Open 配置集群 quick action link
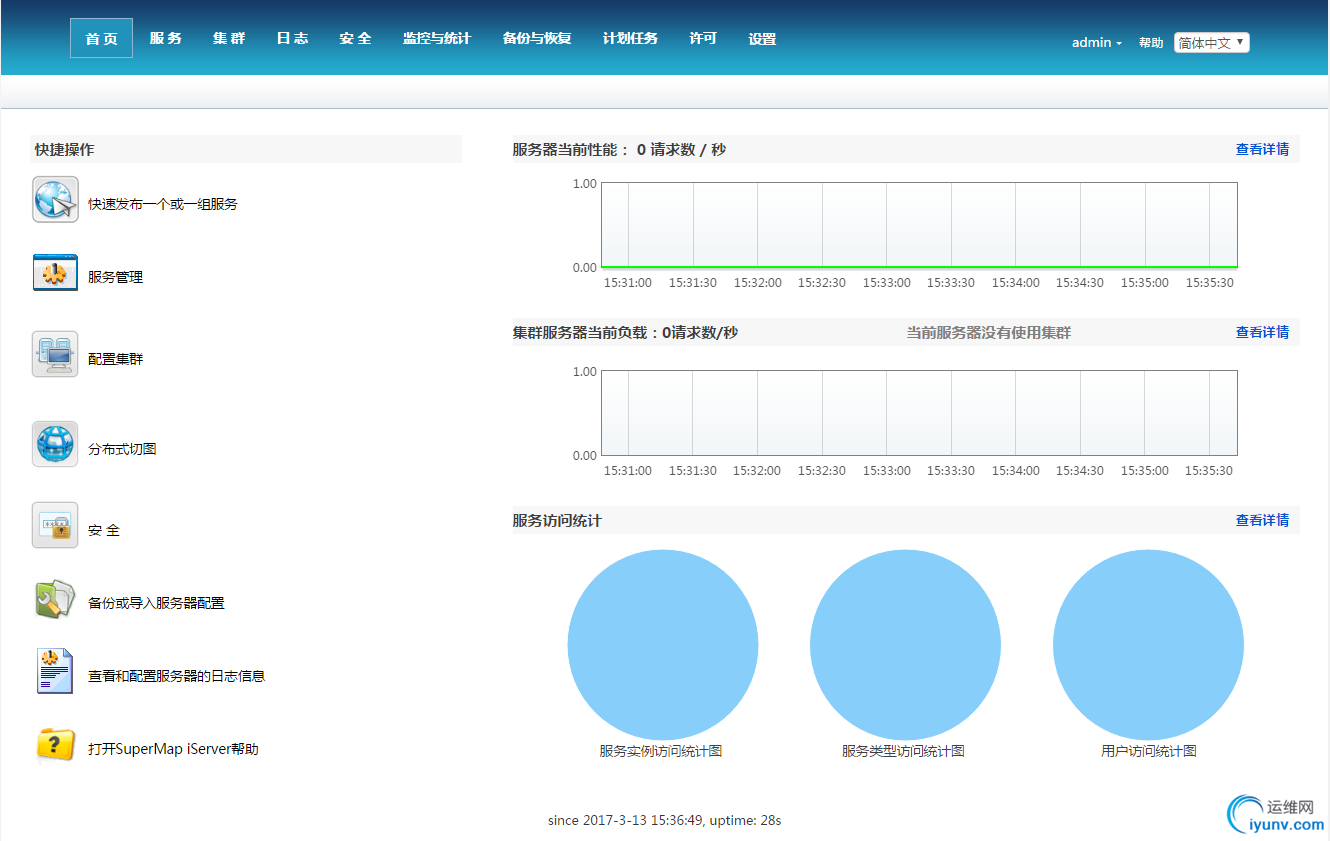The image size is (1330, 841). point(116,359)
